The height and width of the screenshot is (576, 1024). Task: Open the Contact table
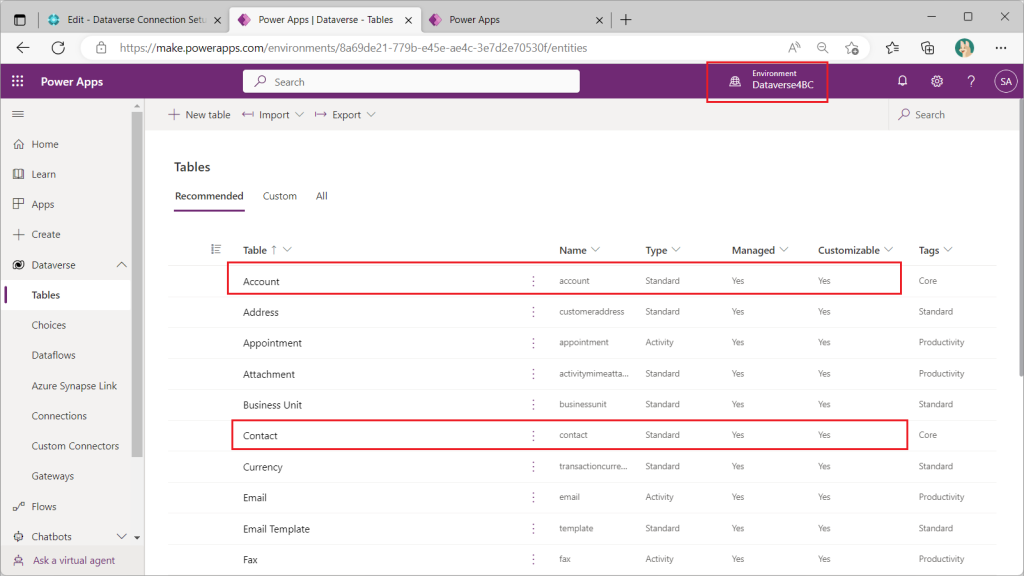(x=260, y=436)
